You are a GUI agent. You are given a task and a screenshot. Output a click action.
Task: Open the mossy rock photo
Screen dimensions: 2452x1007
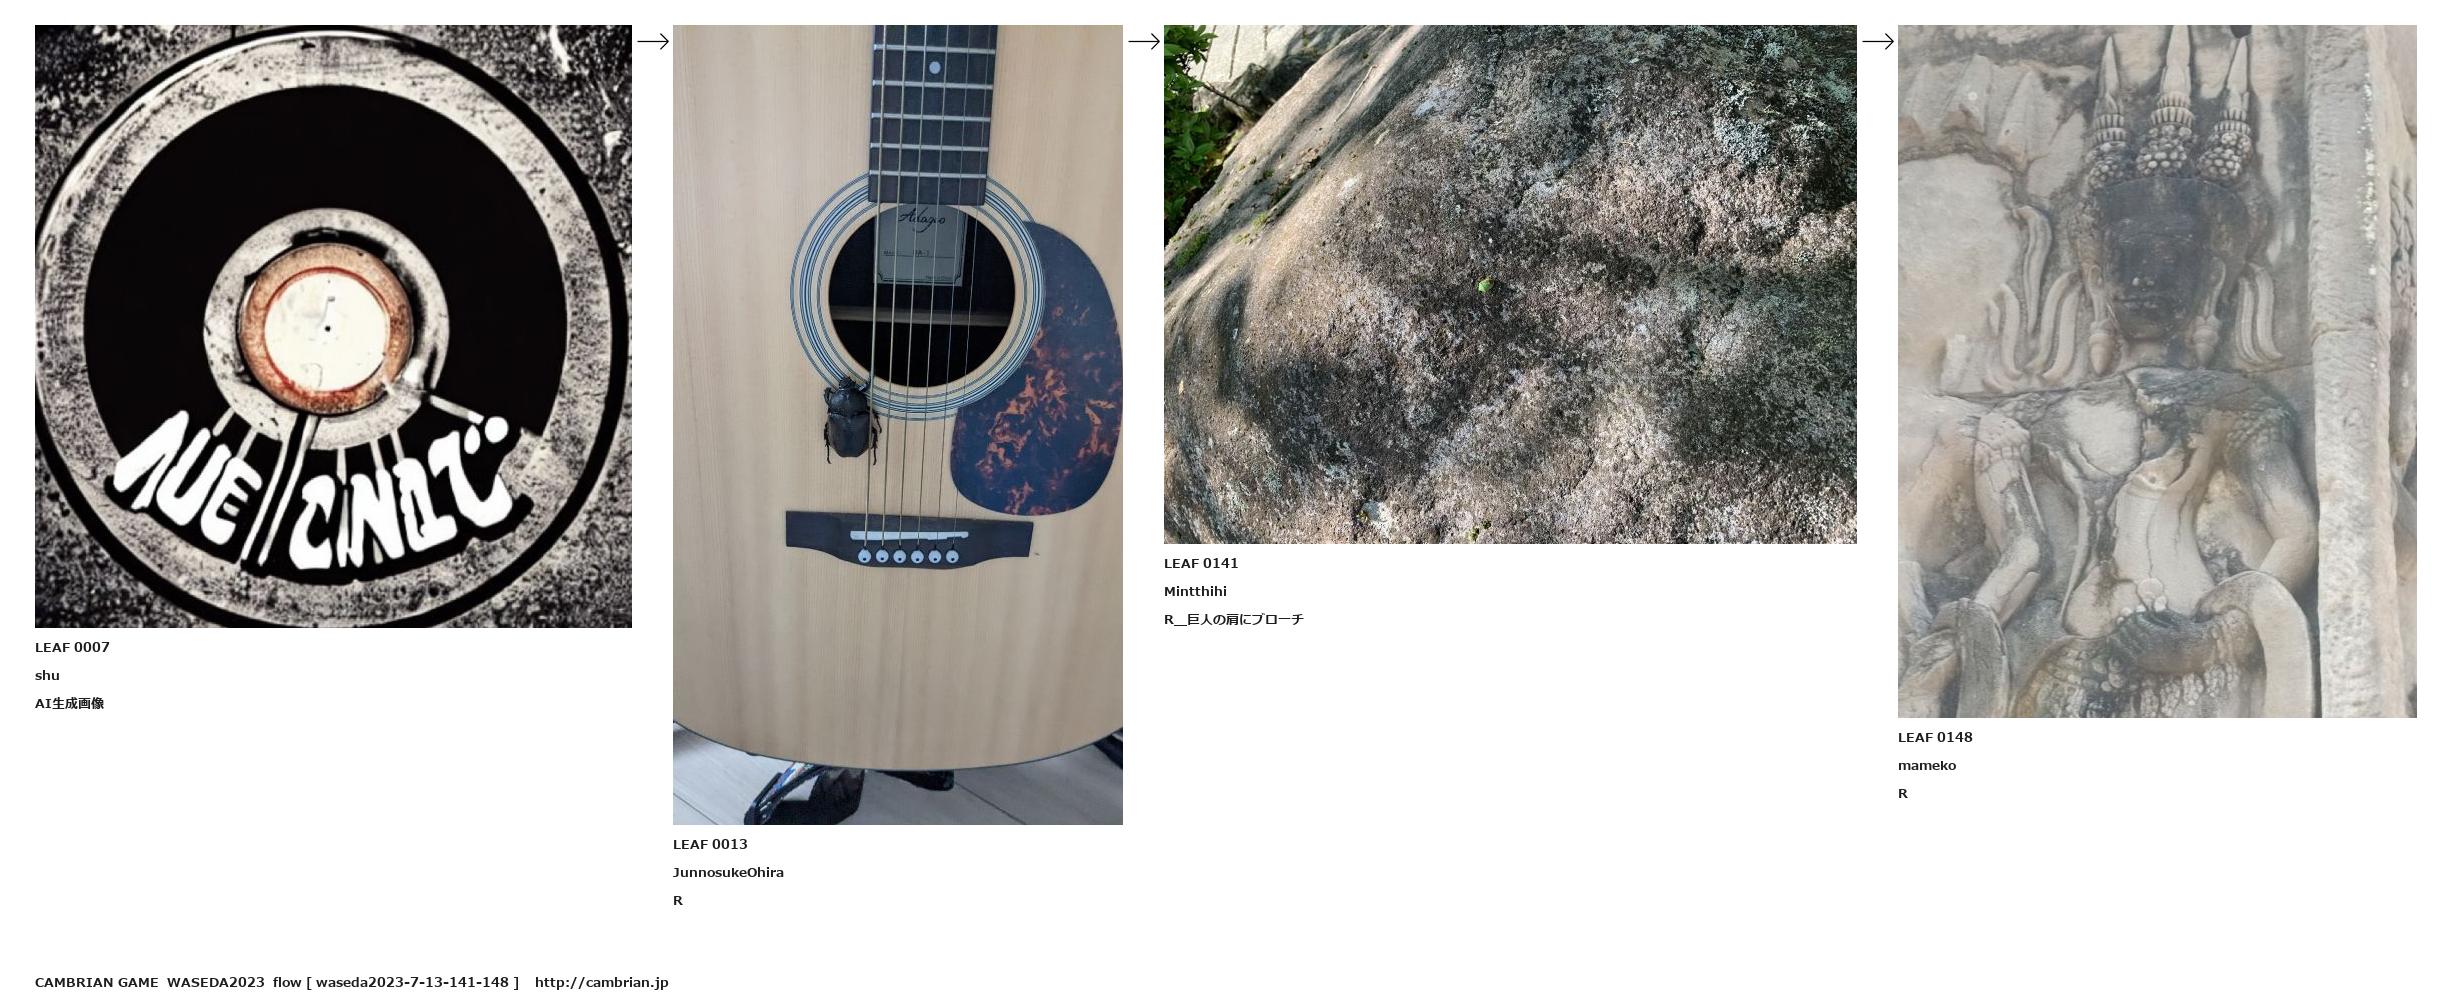[1510, 284]
